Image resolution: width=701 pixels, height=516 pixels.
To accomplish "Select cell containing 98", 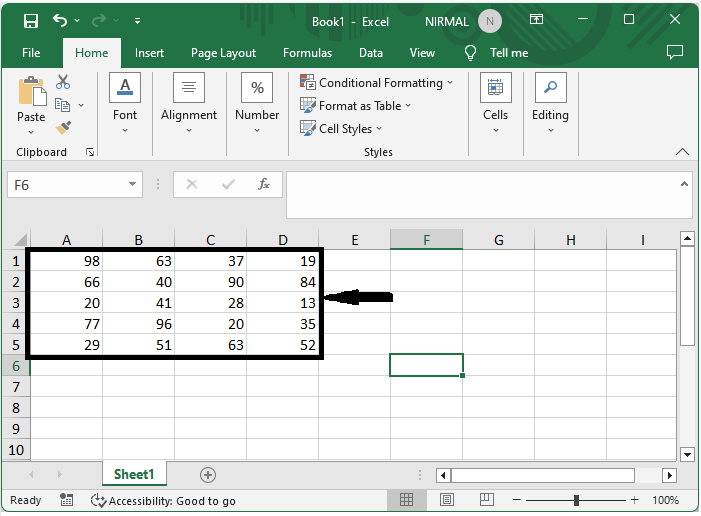I will click(67, 261).
